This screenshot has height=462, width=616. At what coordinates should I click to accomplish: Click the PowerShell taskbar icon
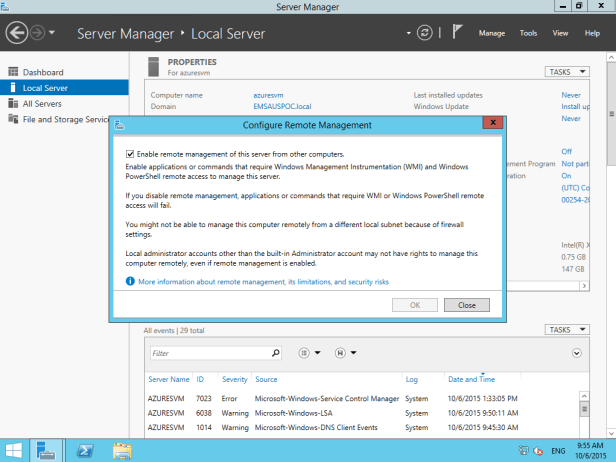[x=86, y=450]
